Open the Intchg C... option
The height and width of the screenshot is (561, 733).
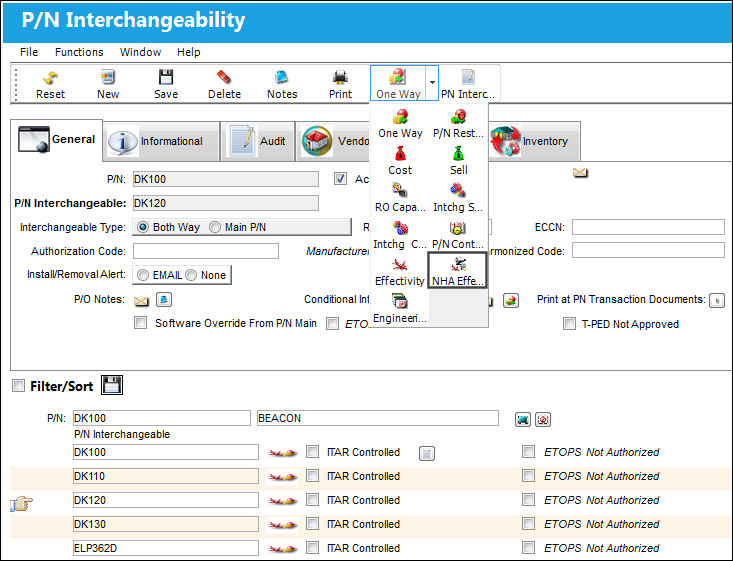(x=400, y=235)
